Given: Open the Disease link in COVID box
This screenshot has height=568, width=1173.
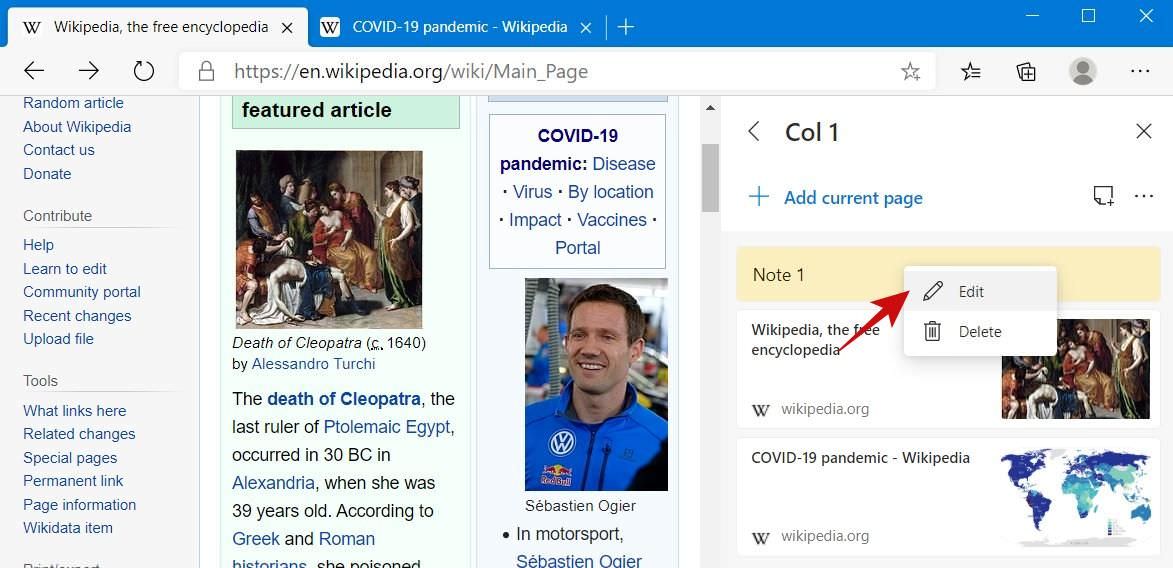Looking at the screenshot, I should click(624, 164).
